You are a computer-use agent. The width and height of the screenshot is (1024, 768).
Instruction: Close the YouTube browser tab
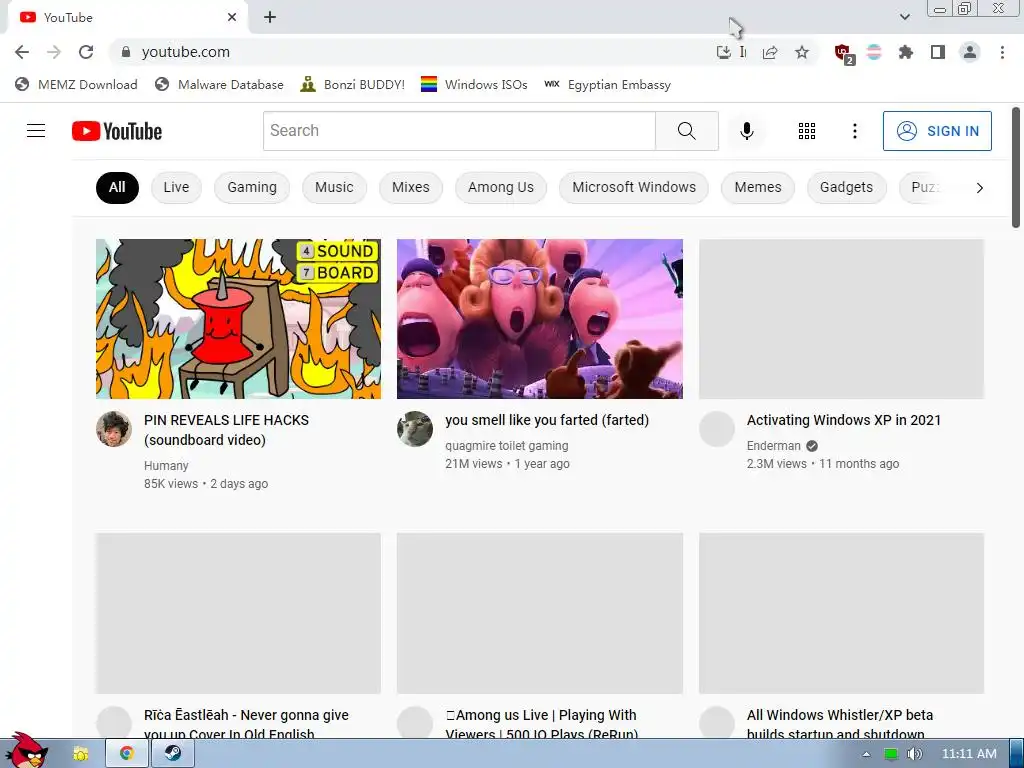(x=232, y=18)
